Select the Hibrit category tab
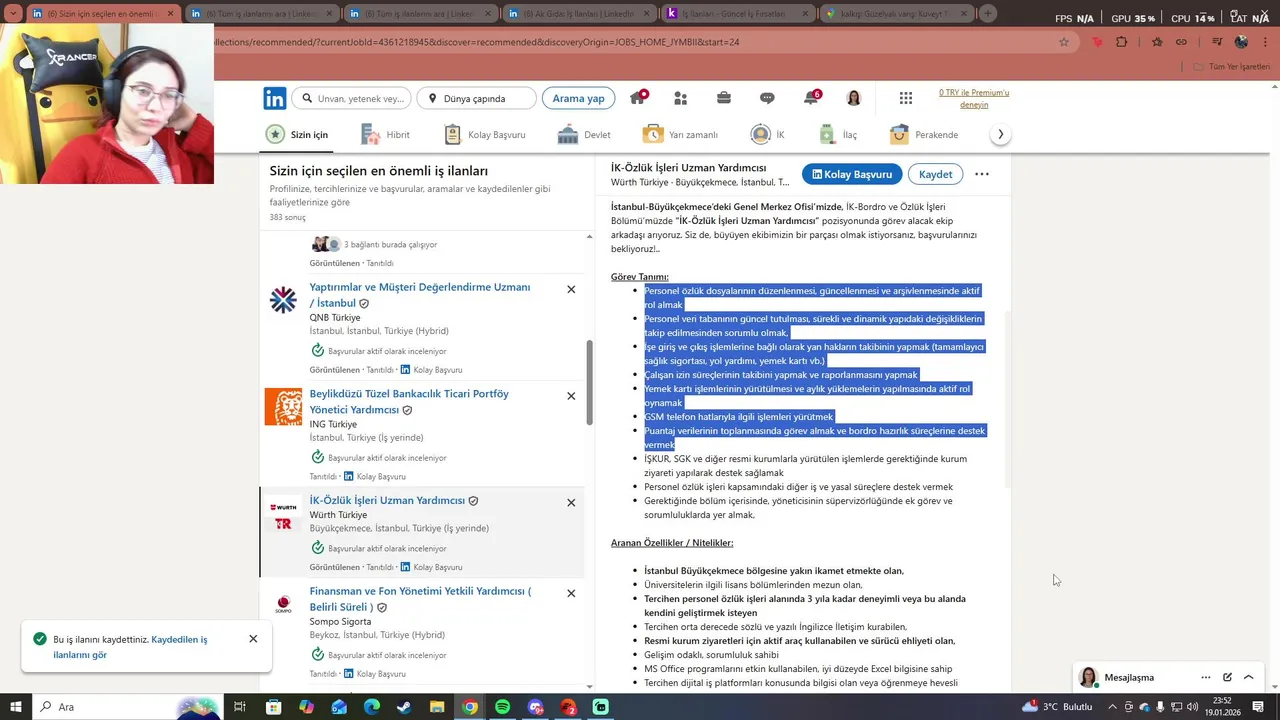This screenshot has width=1280, height=720. tap(385, 134)
